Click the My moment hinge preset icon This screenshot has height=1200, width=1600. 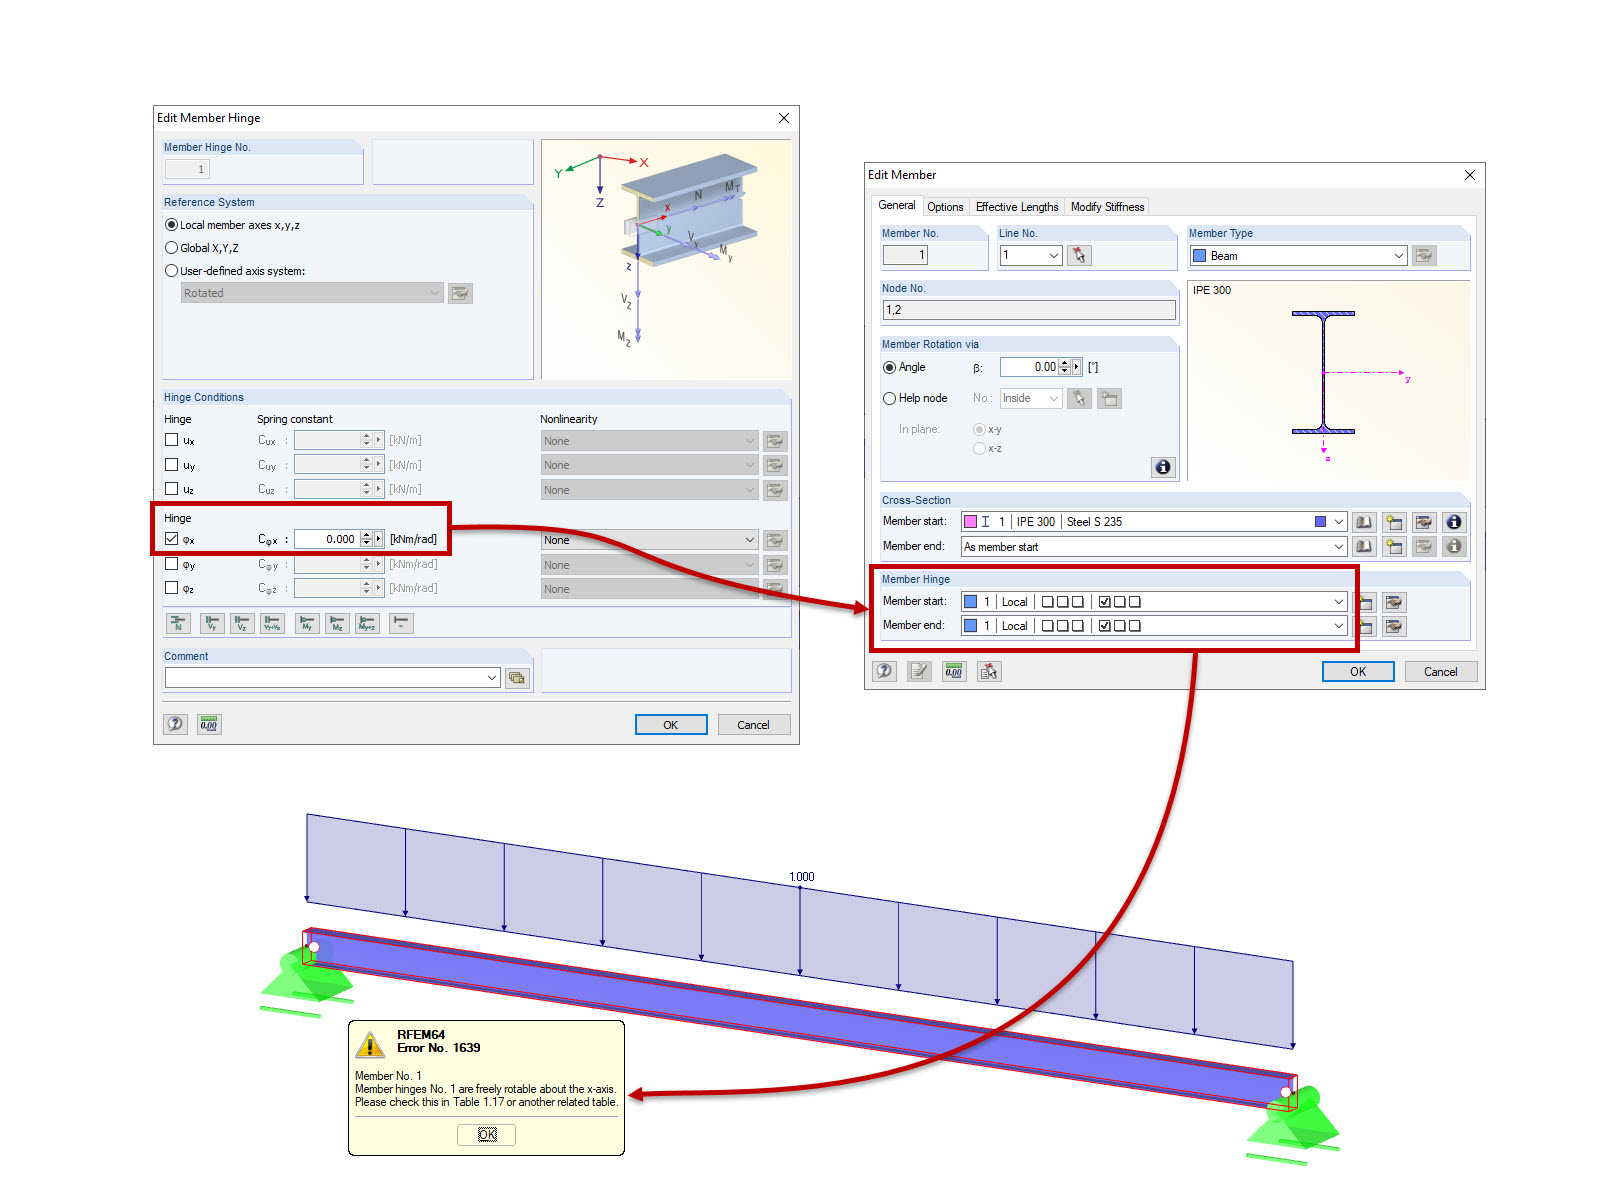pyautogui.click(x=307, y=623)
